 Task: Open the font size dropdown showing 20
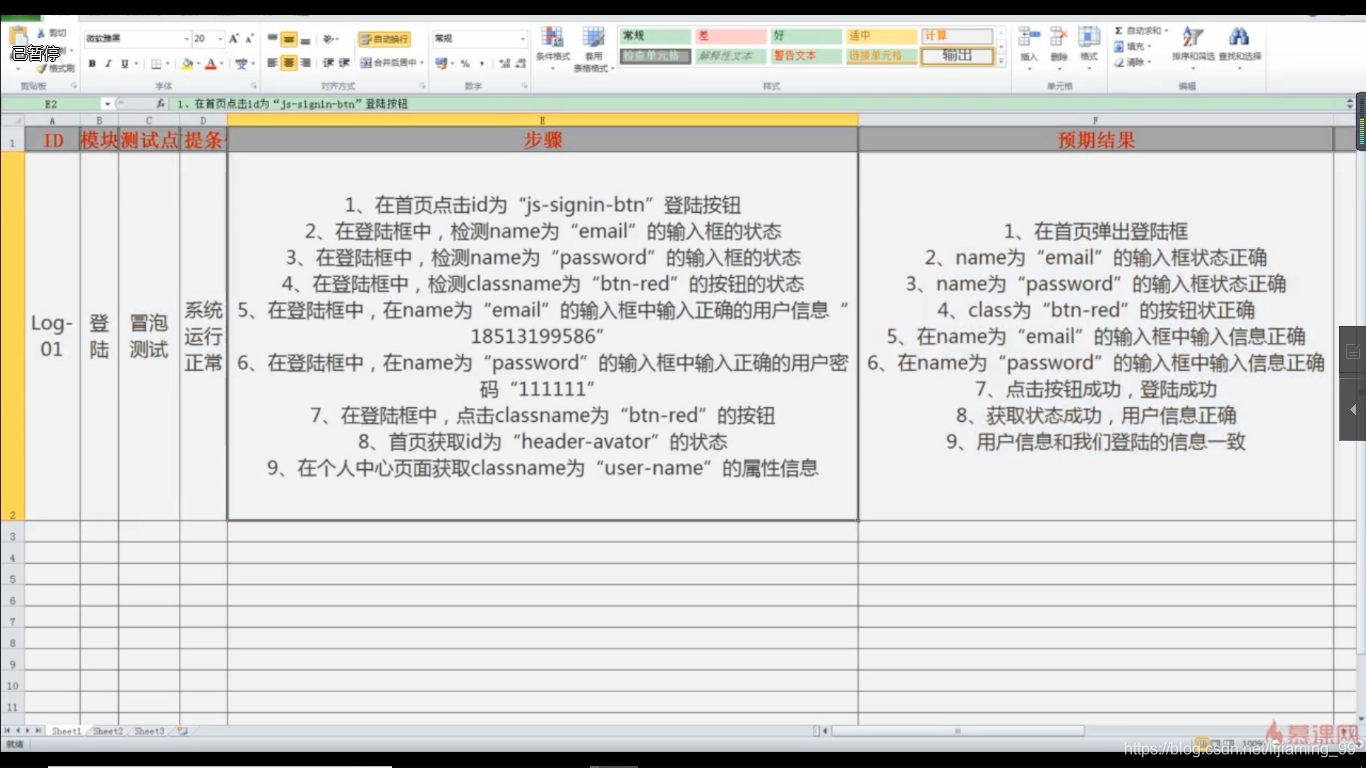coord(220,39)
